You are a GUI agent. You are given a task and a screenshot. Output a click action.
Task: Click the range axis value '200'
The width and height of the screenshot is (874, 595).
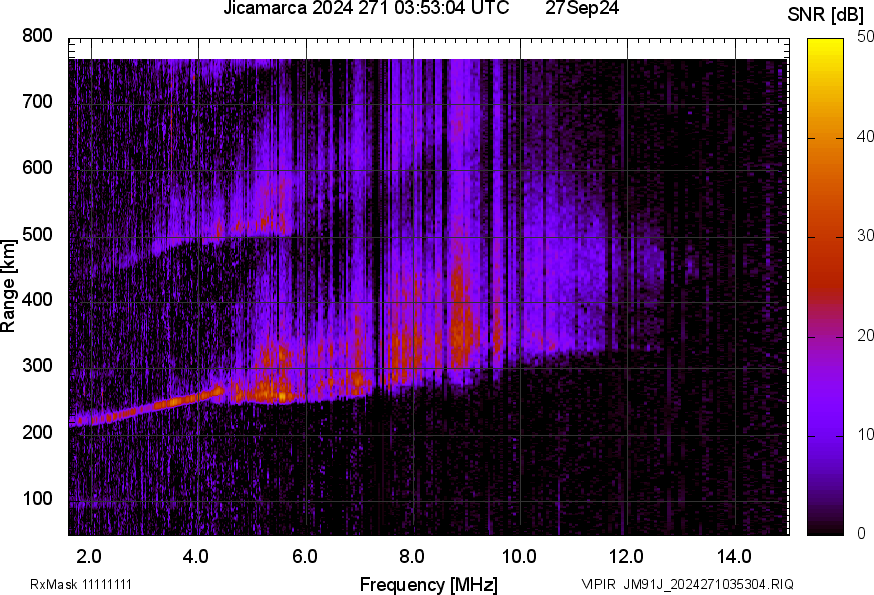click(x=37, y=432)
